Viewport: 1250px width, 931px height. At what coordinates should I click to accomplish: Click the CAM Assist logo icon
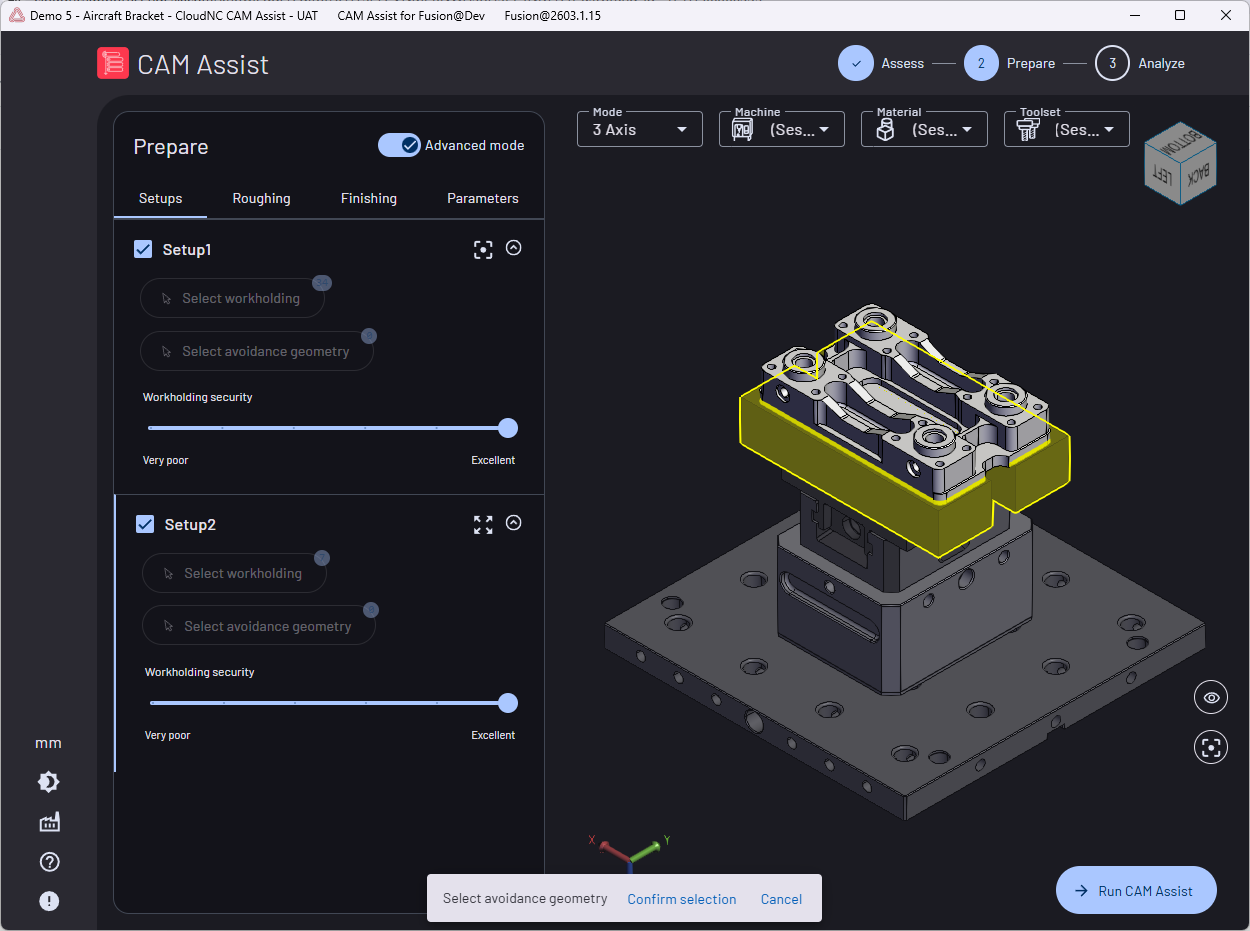(x=113, y=64)
